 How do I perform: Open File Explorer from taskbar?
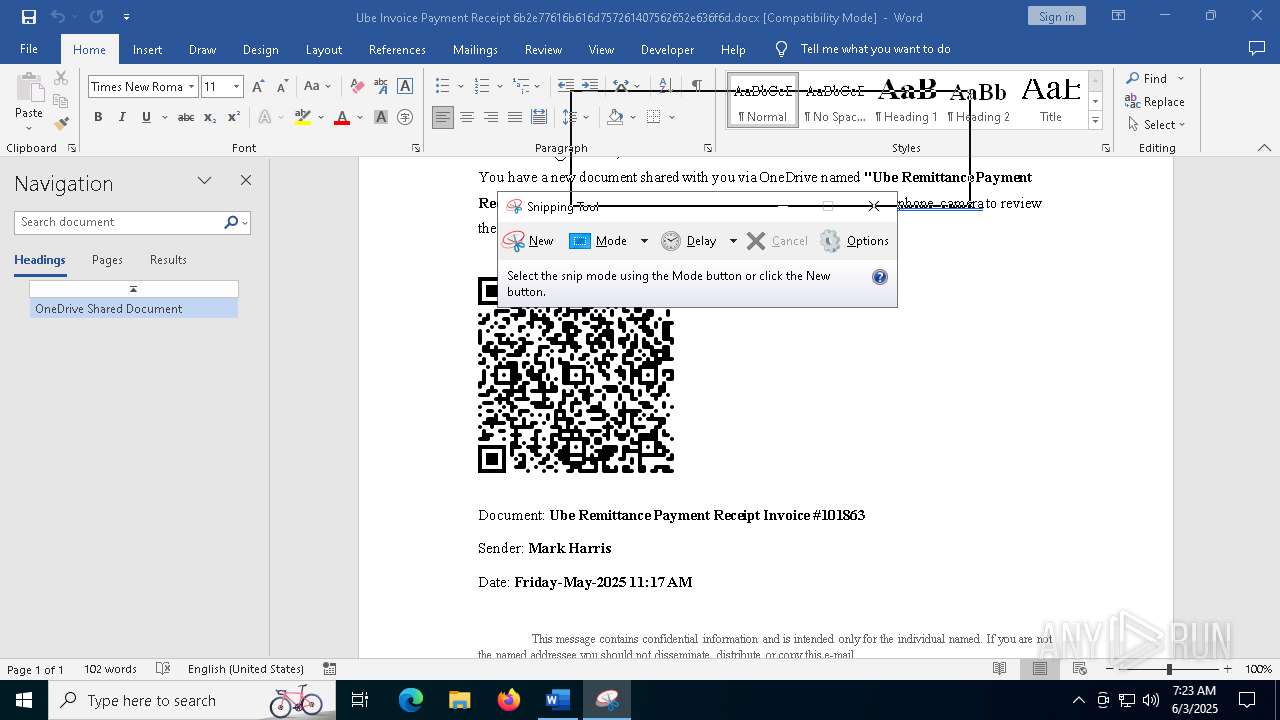point(459,700)
